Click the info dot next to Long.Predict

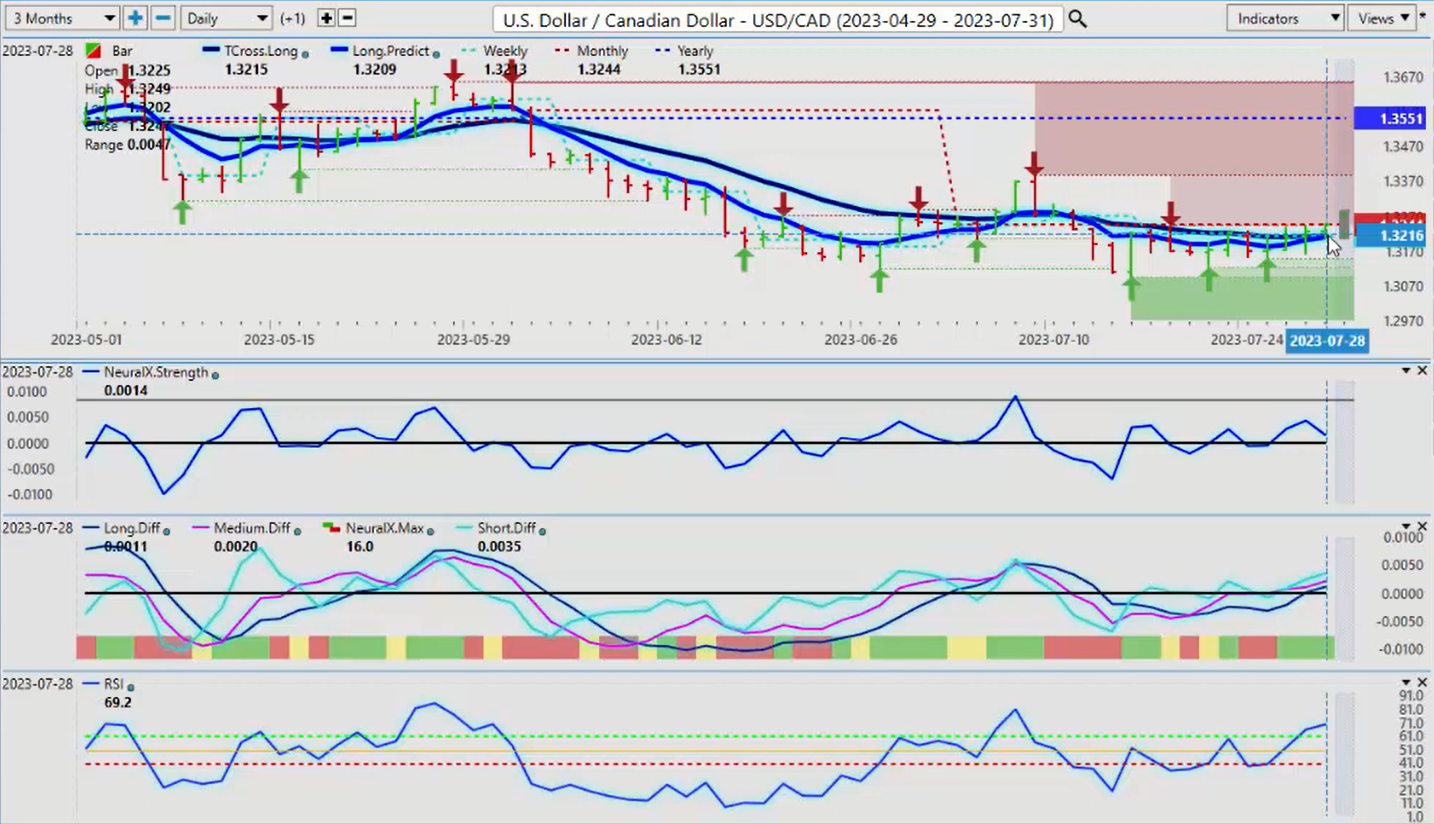(436, 53)
